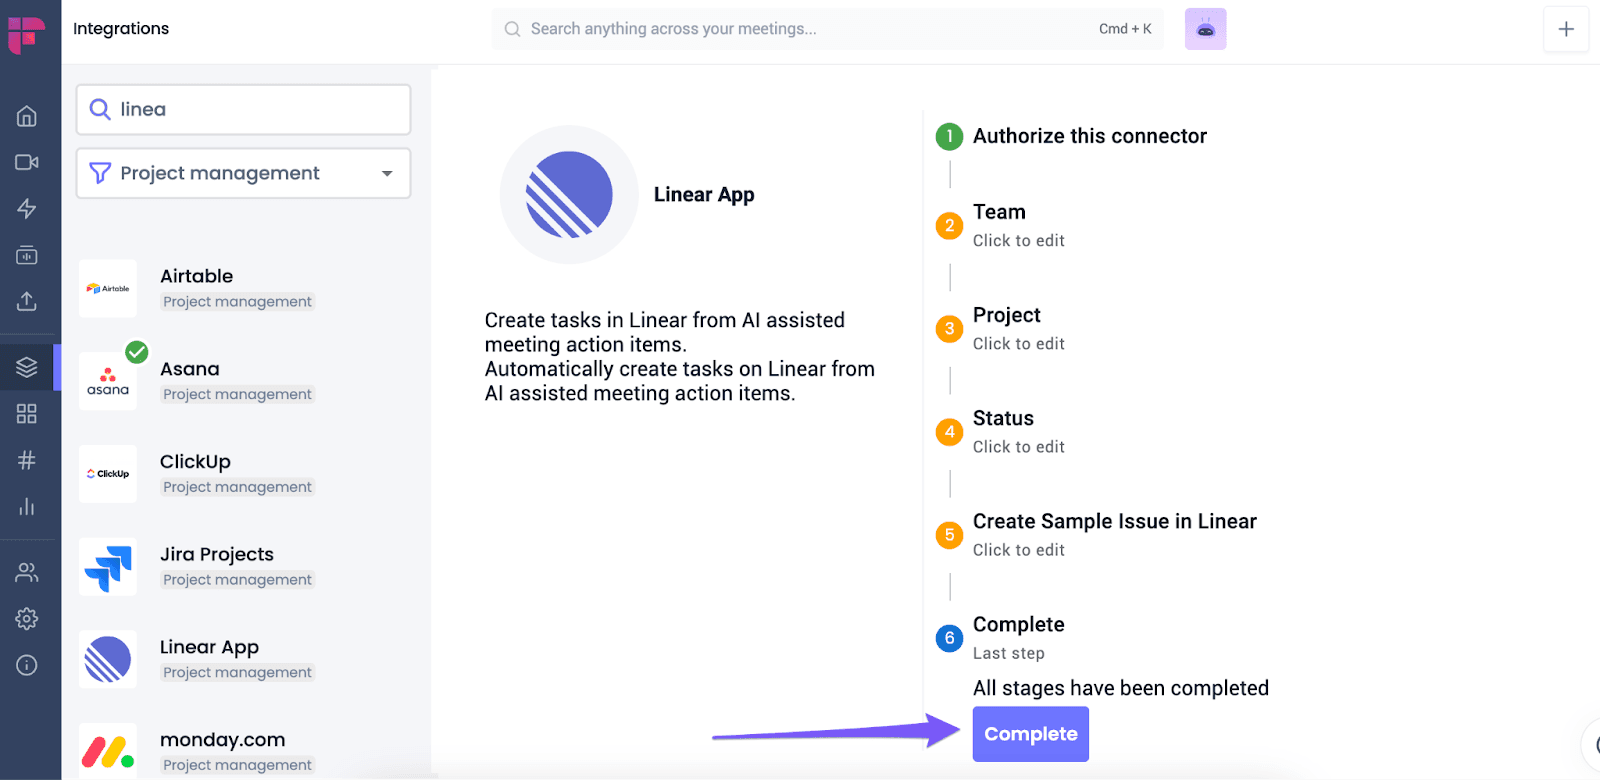Click the Airtable logo thumbnail
This screenshot has width=1600, height=780.
108,288
